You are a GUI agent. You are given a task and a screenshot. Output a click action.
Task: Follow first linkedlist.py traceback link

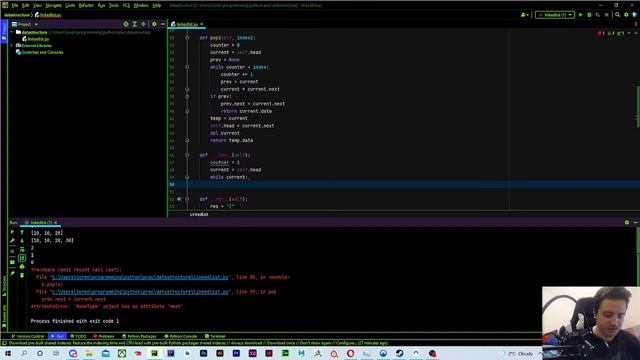pyautogui.click(x=140, y=277)
